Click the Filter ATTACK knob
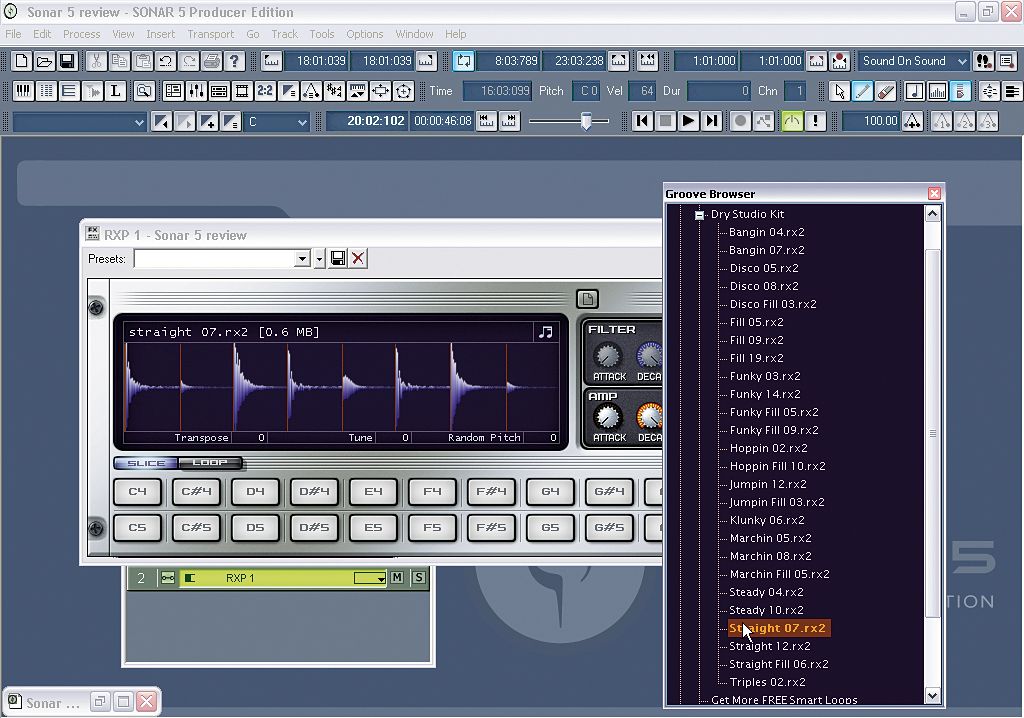The image size is (1024, 718). click(607, 356)
